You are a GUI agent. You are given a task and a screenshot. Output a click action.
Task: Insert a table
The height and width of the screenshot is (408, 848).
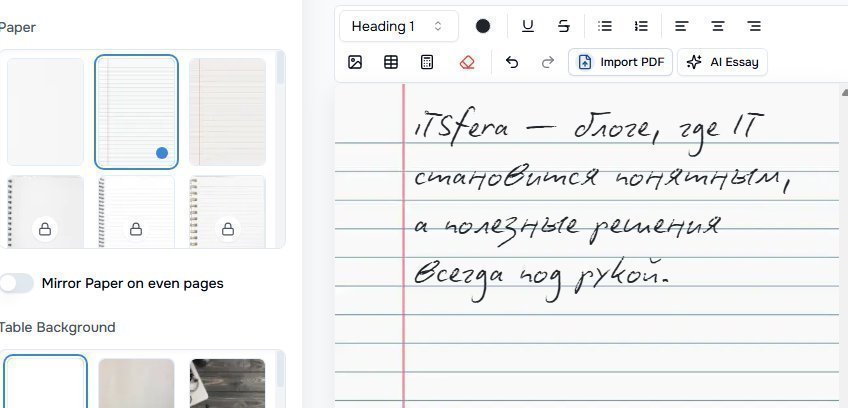click(391, 62)
